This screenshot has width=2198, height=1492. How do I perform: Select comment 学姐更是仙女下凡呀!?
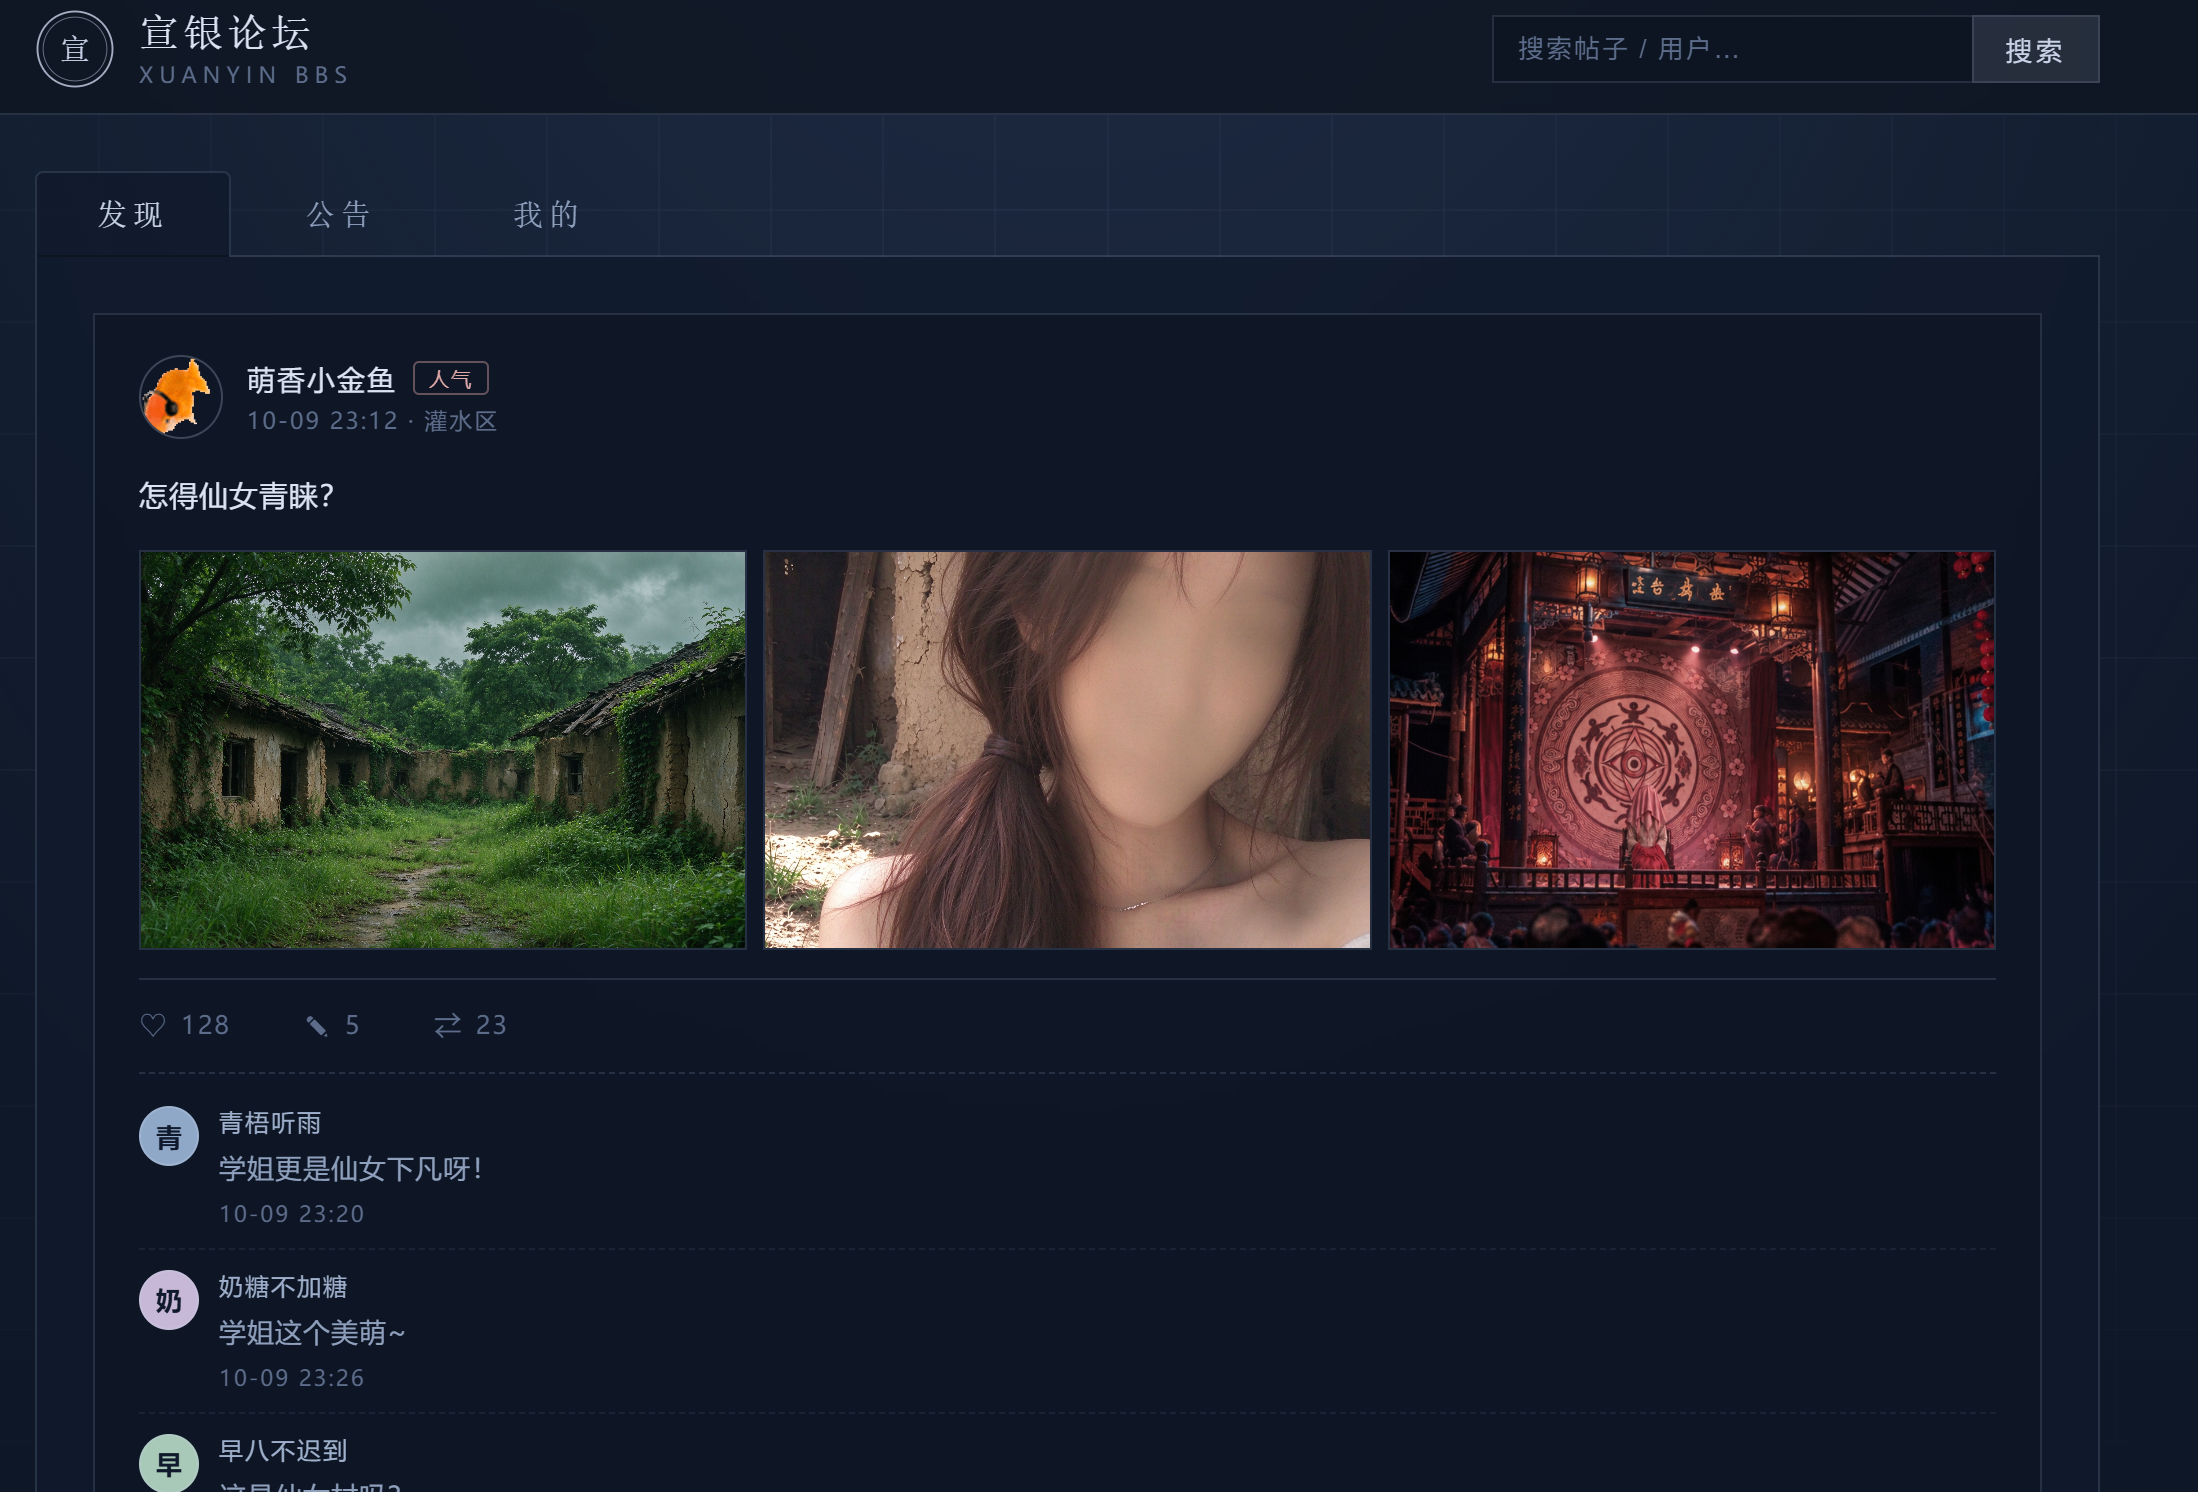351,1169
